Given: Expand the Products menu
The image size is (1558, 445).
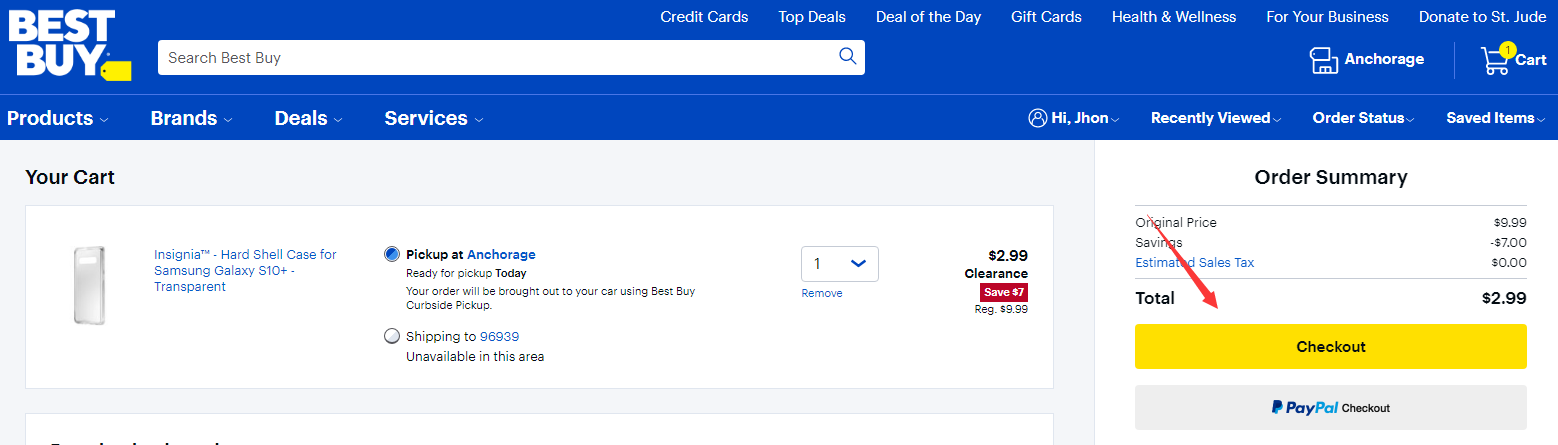Looking at the screenshot, I should (57, 118).
